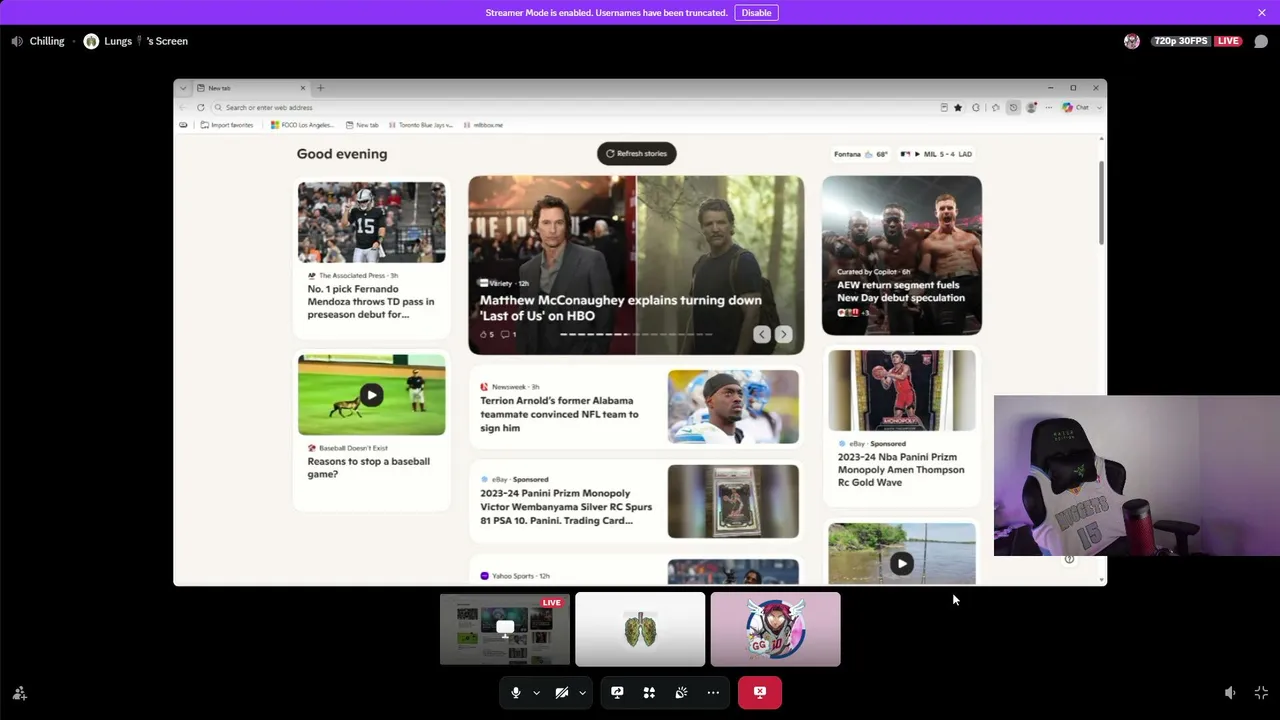Open the chat bubble icon

pos(1261,41)
